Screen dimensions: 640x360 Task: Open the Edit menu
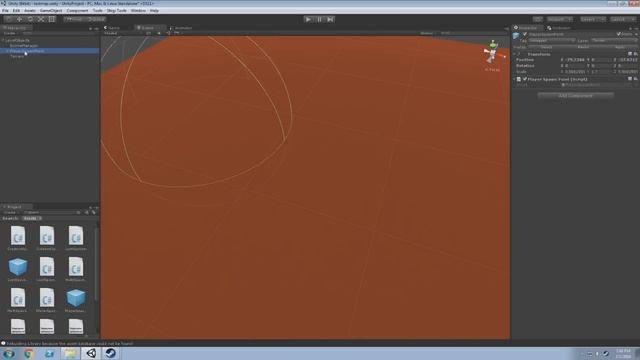coord(16,11)
